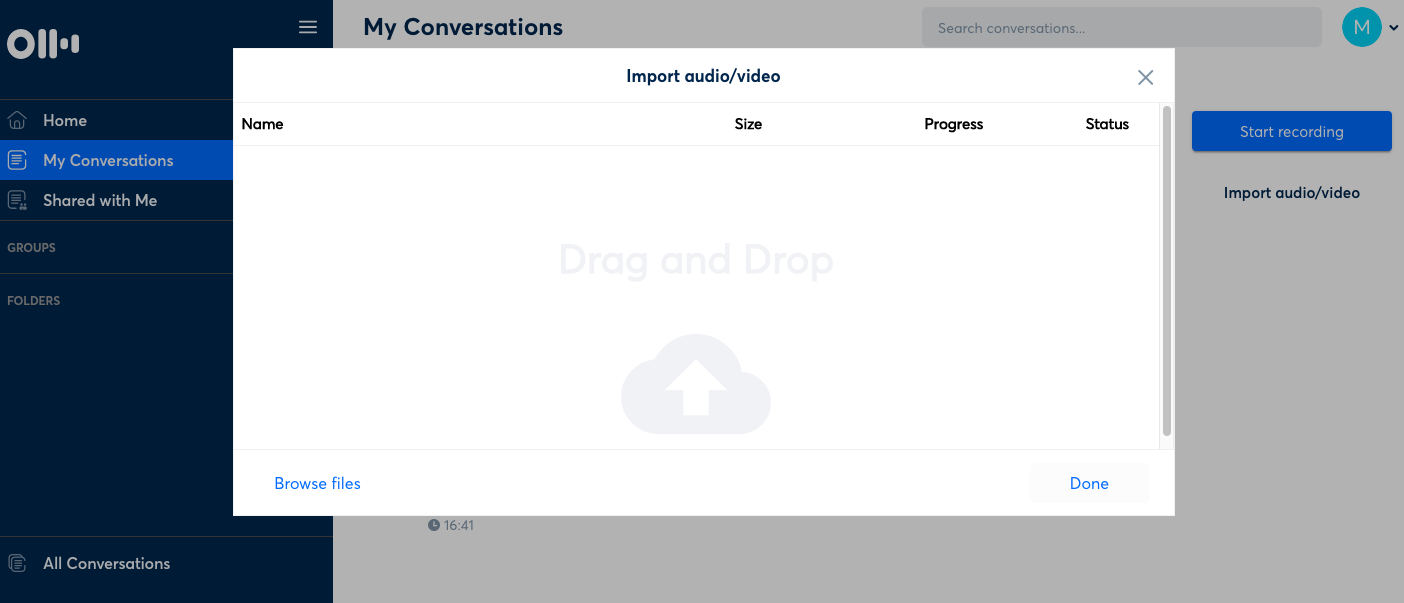Expand the GROUPS section
The image size is (1404, 603).
click(31, 247)
